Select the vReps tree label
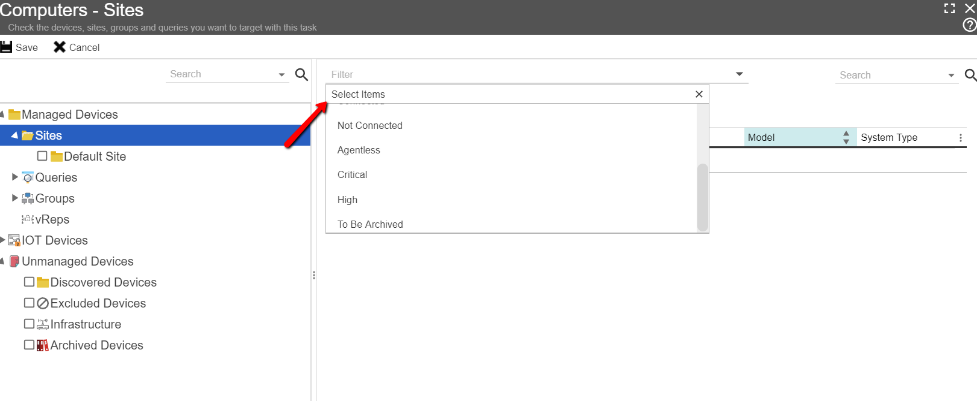This screenshot has width=977, height=401. click(x=52, y=220)
